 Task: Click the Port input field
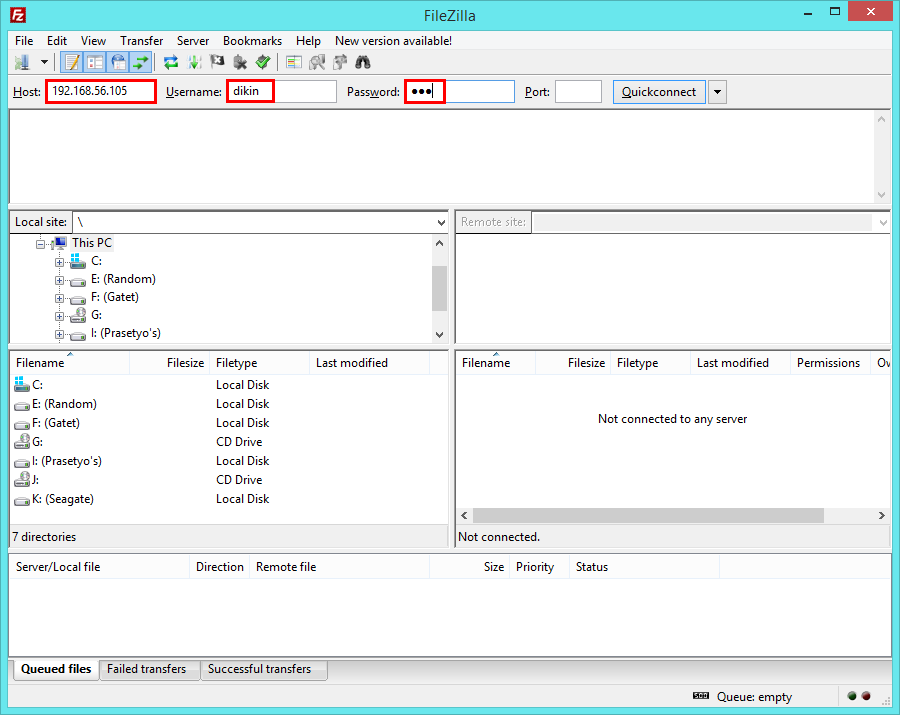pos(578,92)
